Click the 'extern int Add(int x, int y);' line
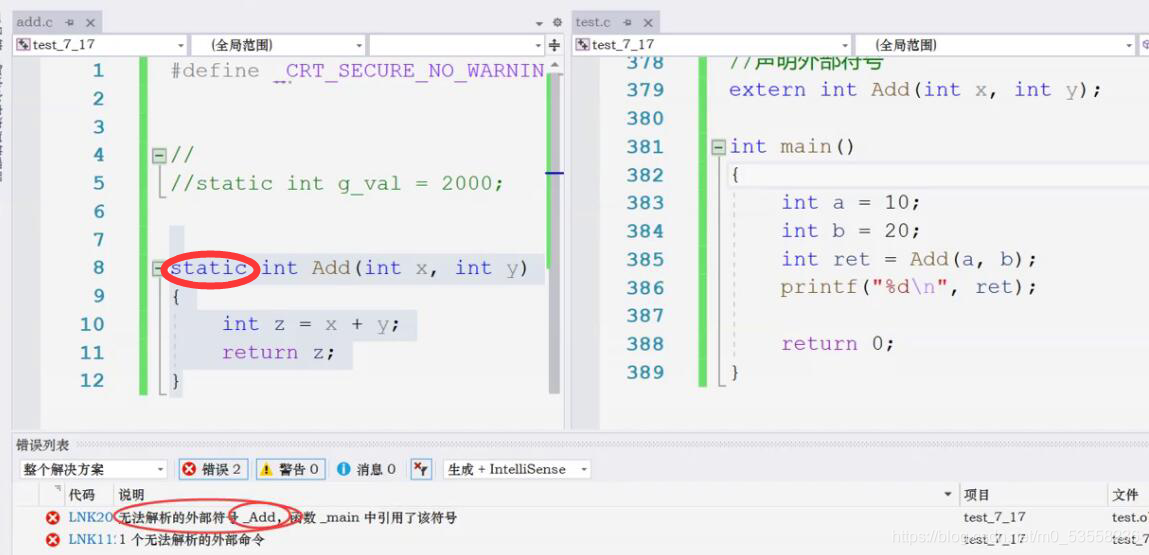1149x555 pixels. point(915,90)
